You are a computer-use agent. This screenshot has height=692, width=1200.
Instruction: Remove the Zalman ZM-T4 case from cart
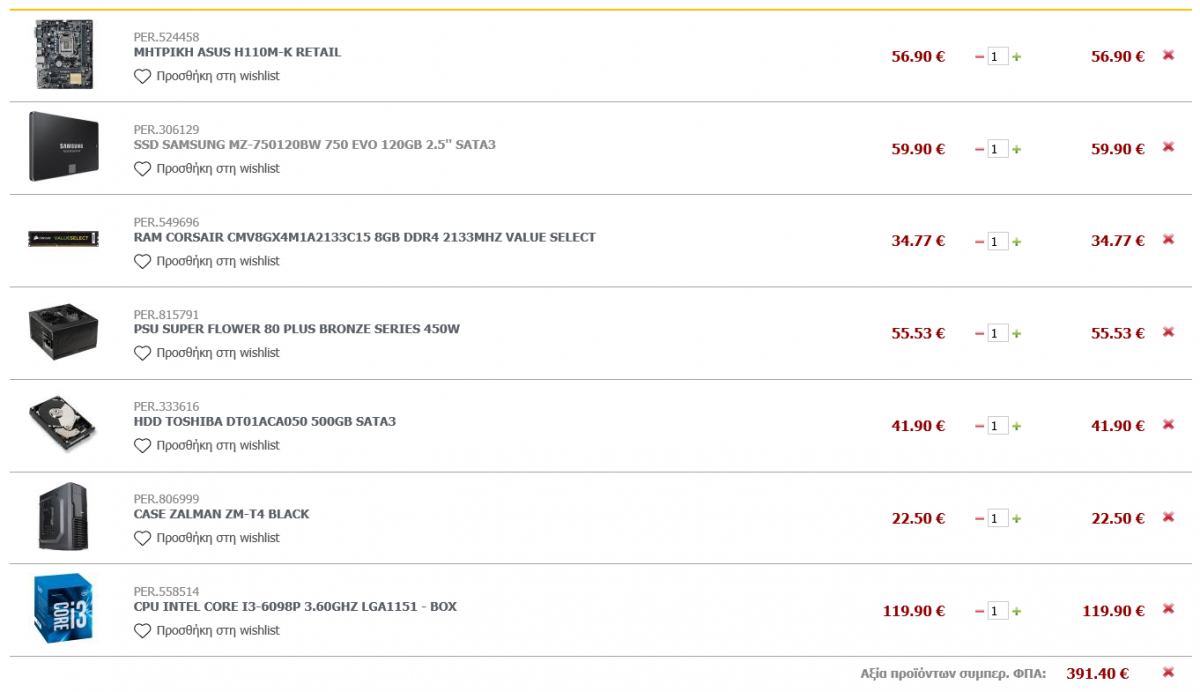[1168, 517]
